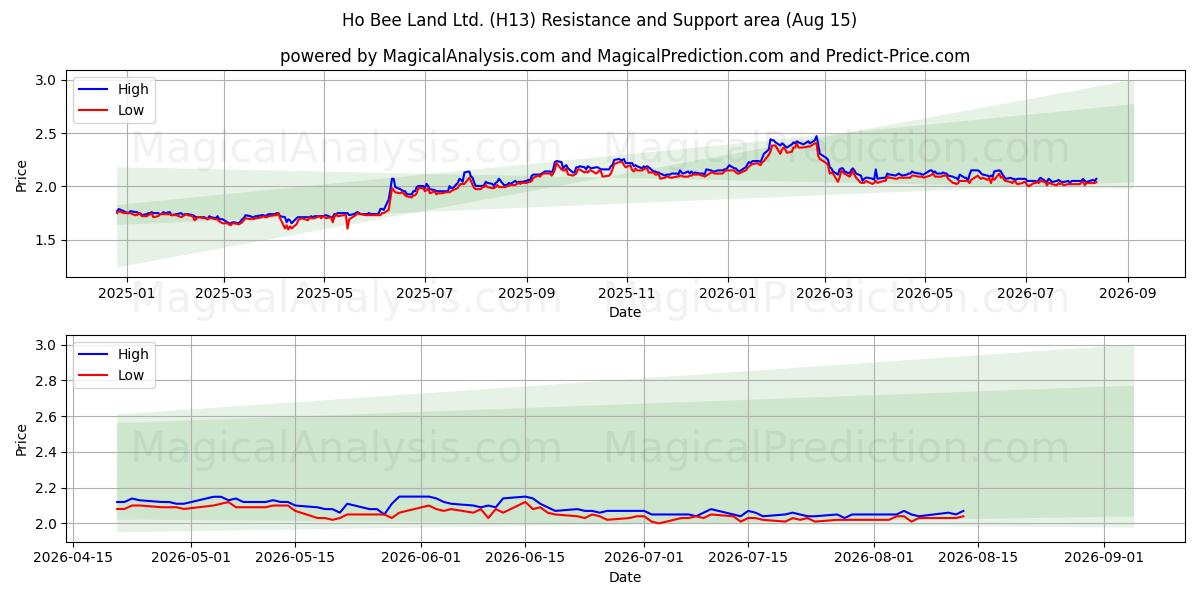Click the '2026-05' x-axis label
Image resolution: width=1200 pixels, height=600 pixels.
925,293
